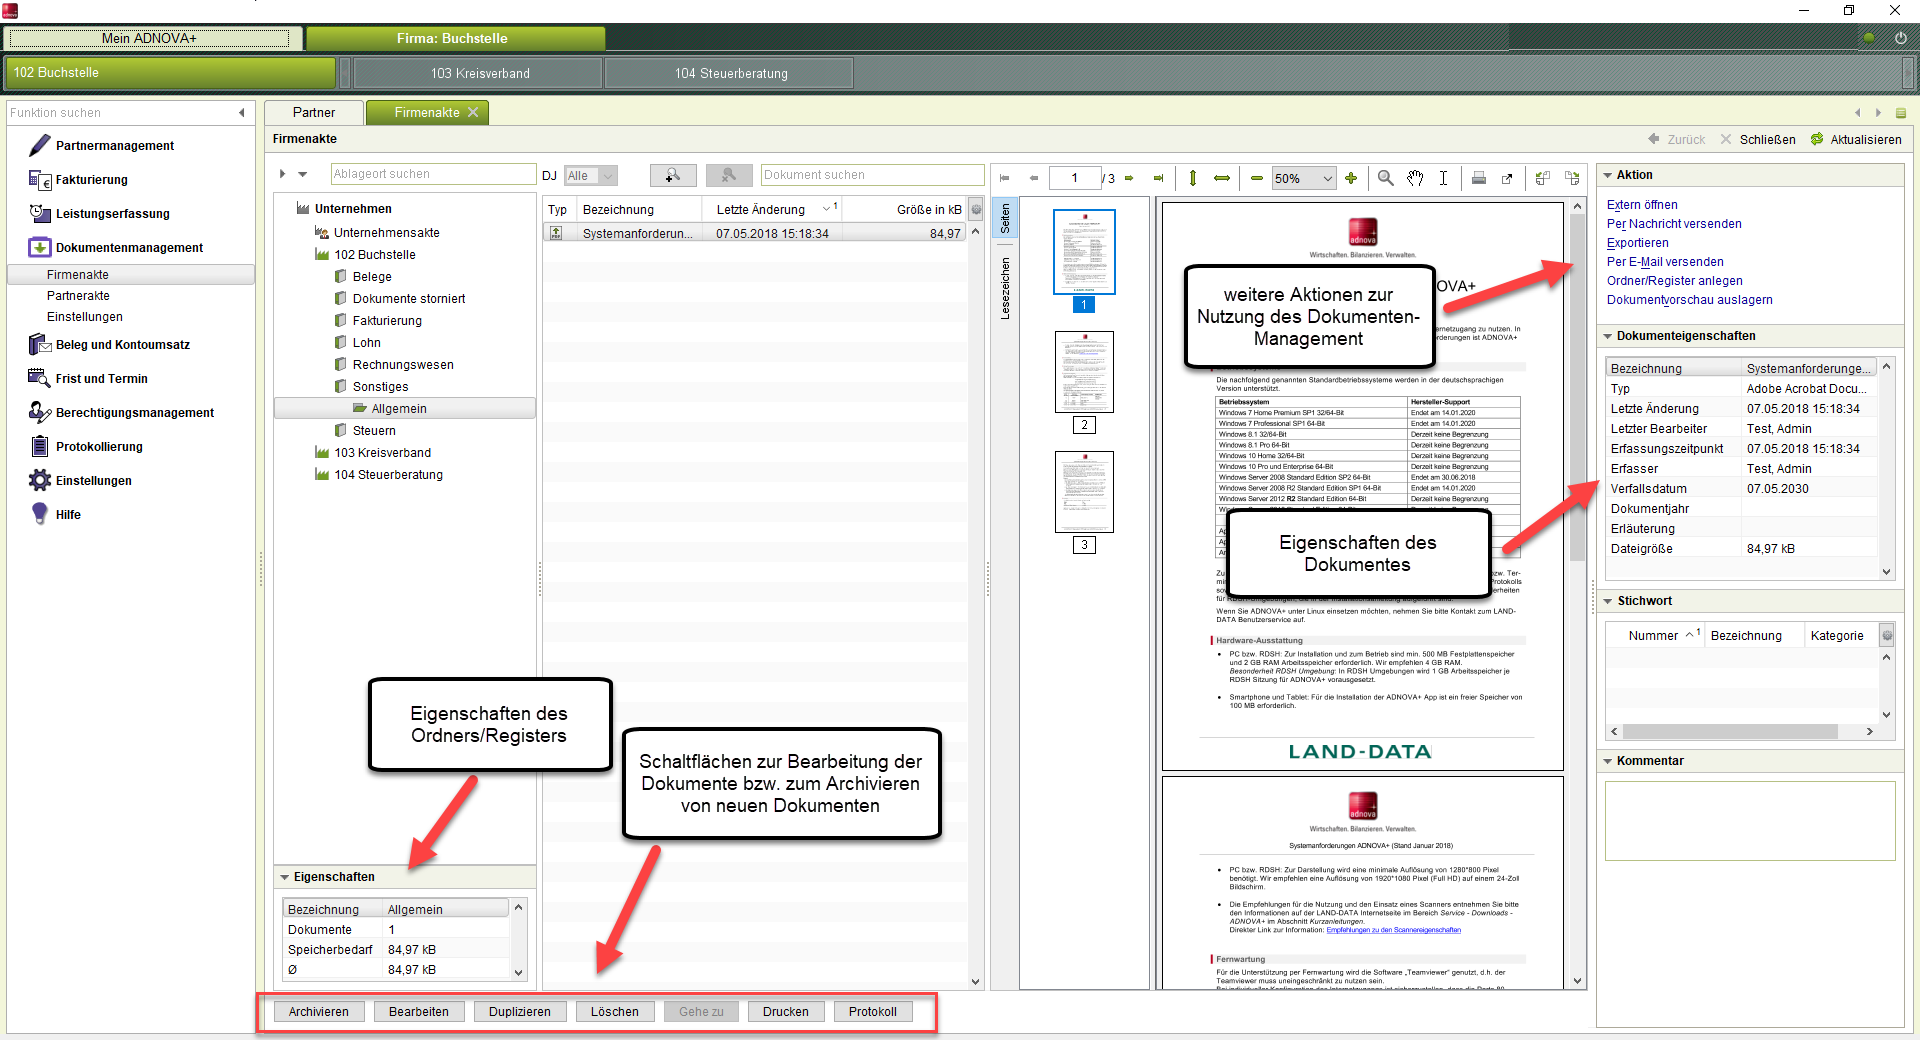Select page 2 thumbnail
The width and height of the screenshot is (1920, 1040).
click(1084, 372)
